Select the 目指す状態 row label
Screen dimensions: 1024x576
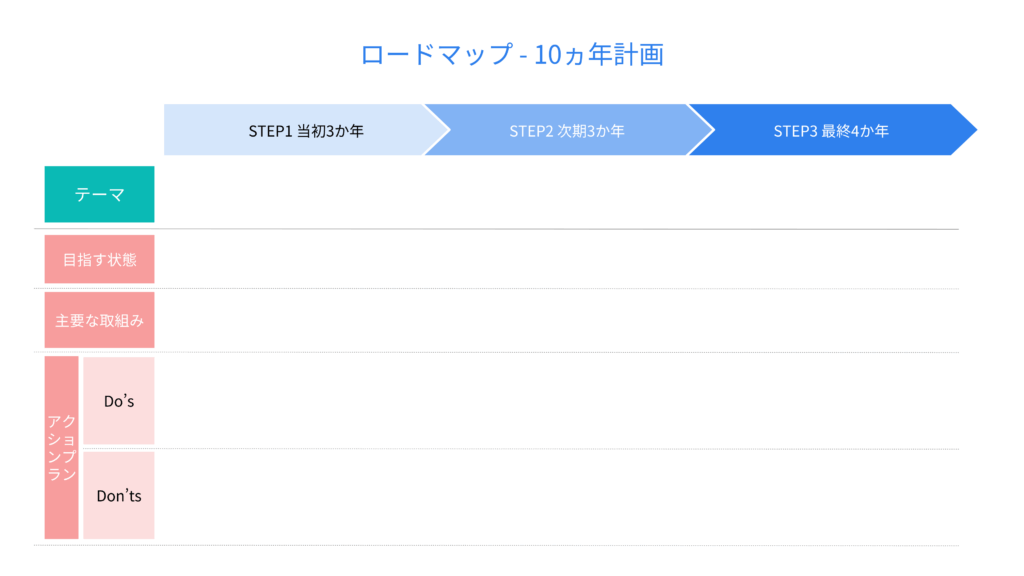(99, 260)
